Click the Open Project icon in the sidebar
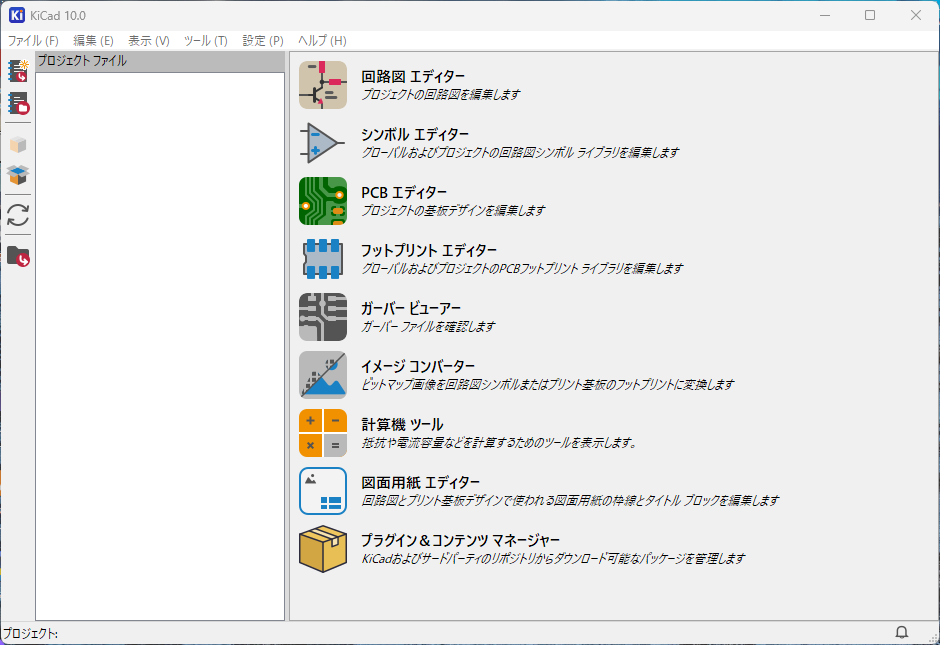940x645 pixels. (18, 103)
